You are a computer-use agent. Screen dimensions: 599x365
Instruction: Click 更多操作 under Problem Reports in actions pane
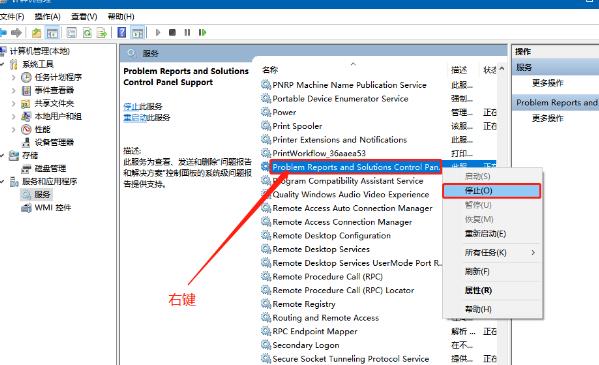pyautogui.click(x=547, y=118)
